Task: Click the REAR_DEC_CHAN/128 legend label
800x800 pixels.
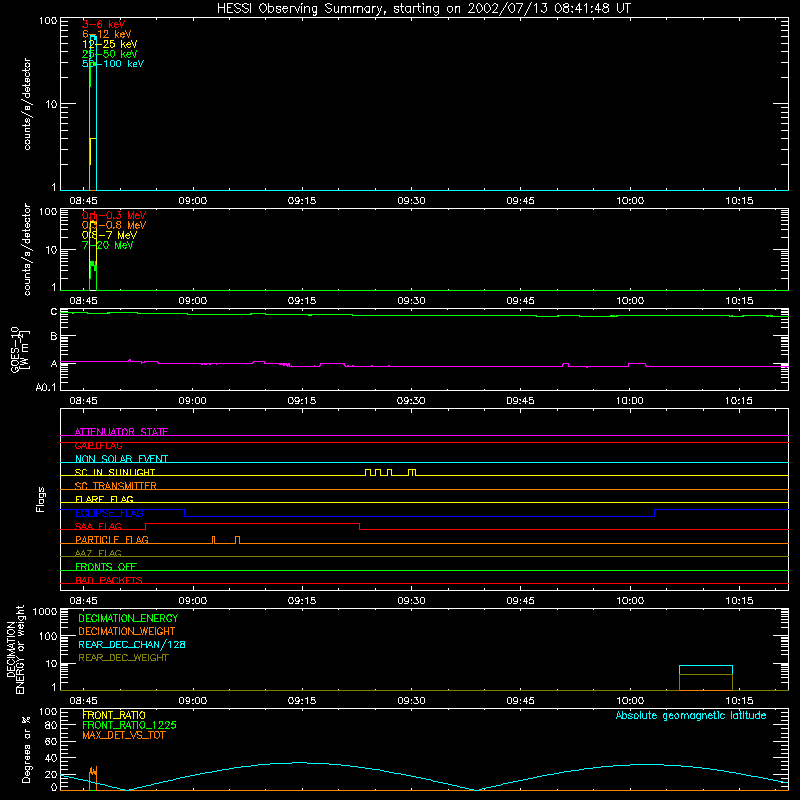Action: click(x=132, y=644)
